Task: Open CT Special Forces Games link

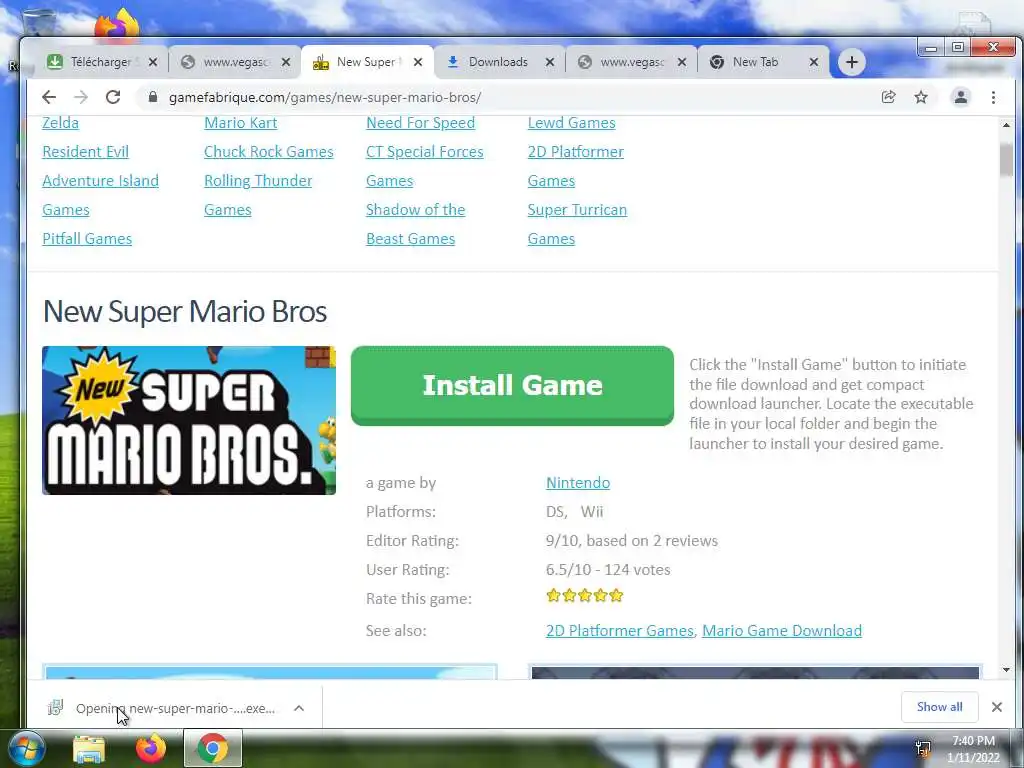Action: point(424,166)
